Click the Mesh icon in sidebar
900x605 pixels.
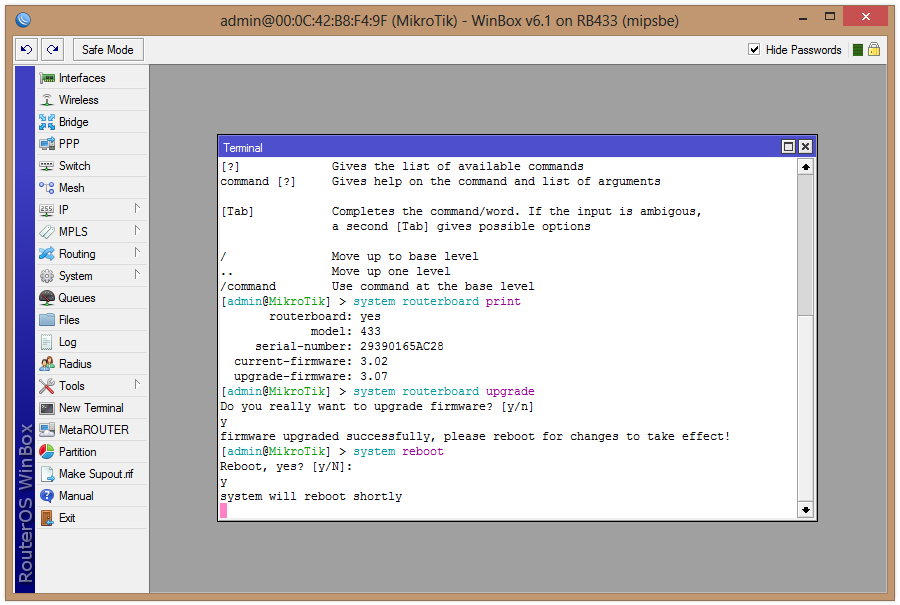pos(47,188)
